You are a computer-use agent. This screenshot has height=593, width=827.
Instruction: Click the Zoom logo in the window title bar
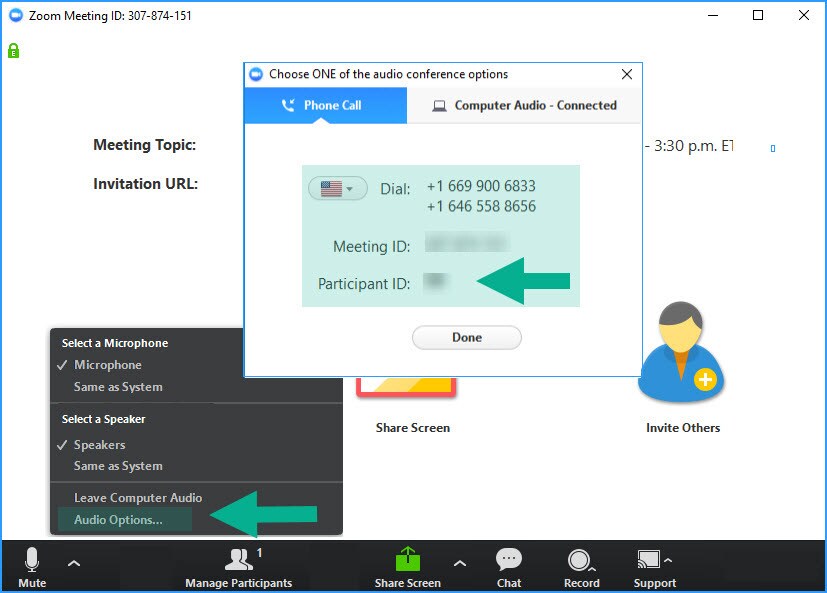pos(16,15)
